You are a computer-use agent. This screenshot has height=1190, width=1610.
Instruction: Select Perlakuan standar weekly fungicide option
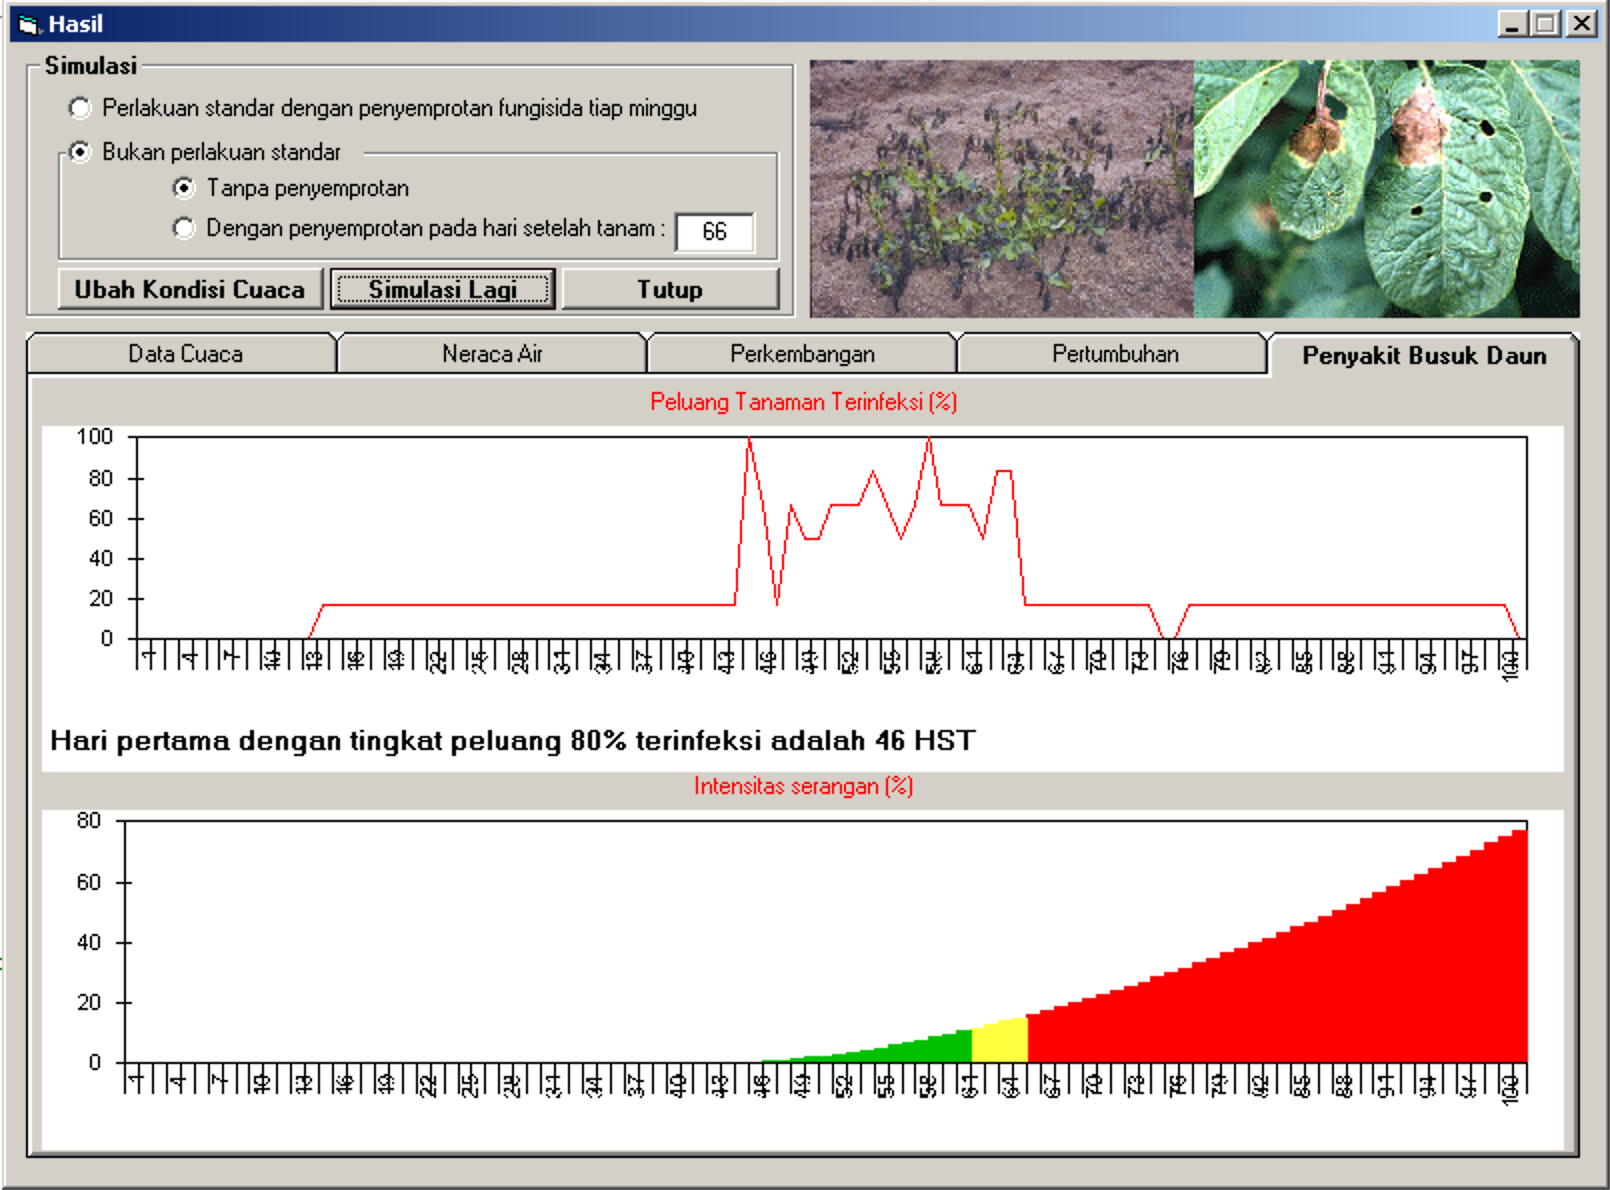(80, 108)
